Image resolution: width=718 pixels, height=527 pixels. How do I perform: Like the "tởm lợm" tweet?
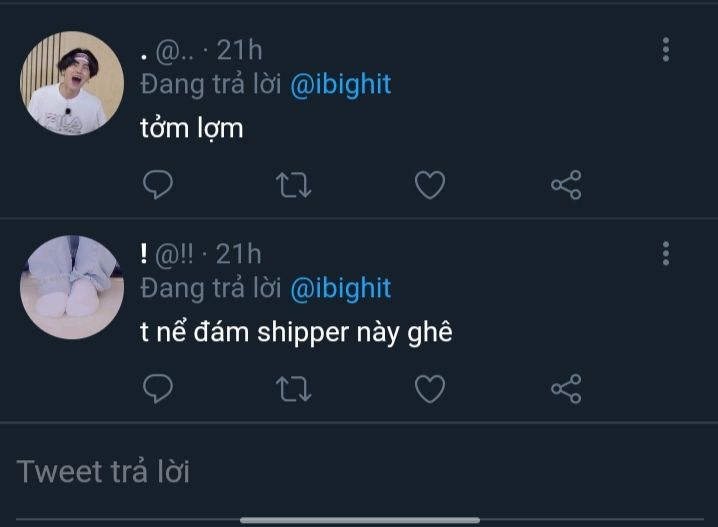[x=430, y=185]
